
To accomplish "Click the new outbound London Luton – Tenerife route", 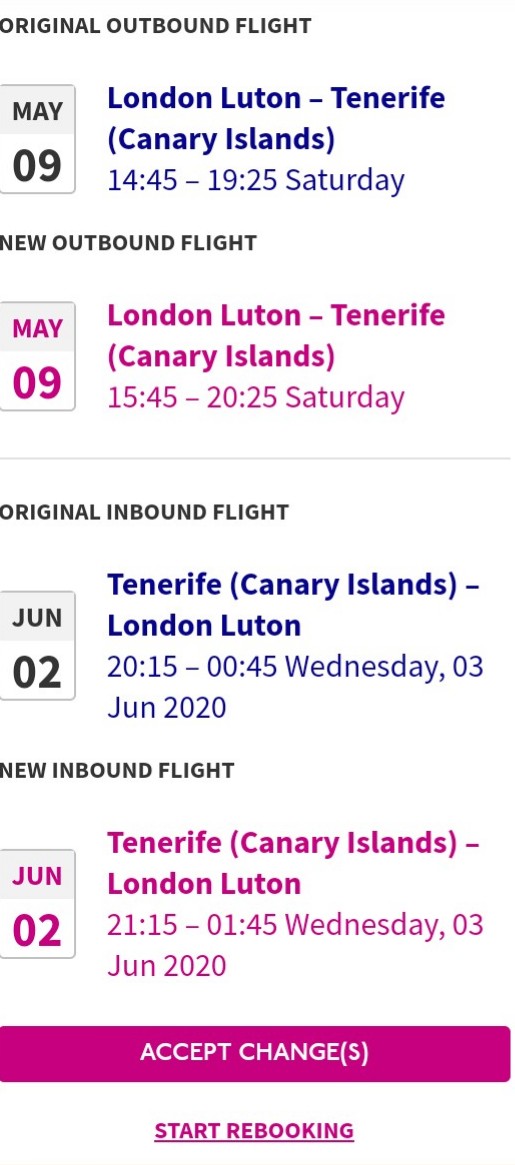I will [x=276, y=336].
